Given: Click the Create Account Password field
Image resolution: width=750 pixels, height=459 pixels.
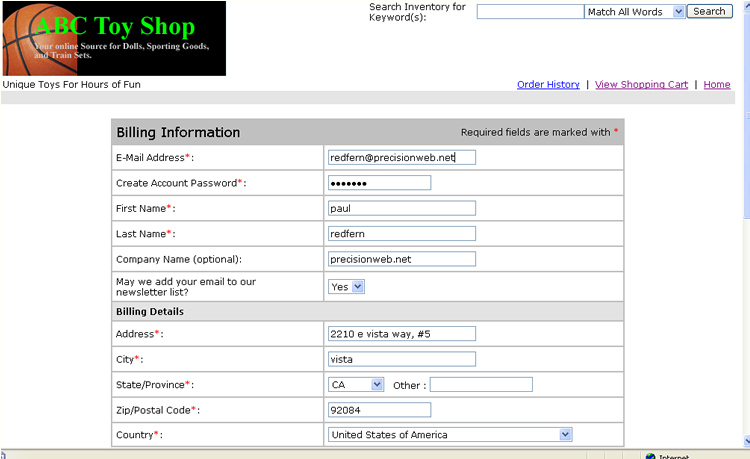Looking at the screenshot, I should (379, 183).
